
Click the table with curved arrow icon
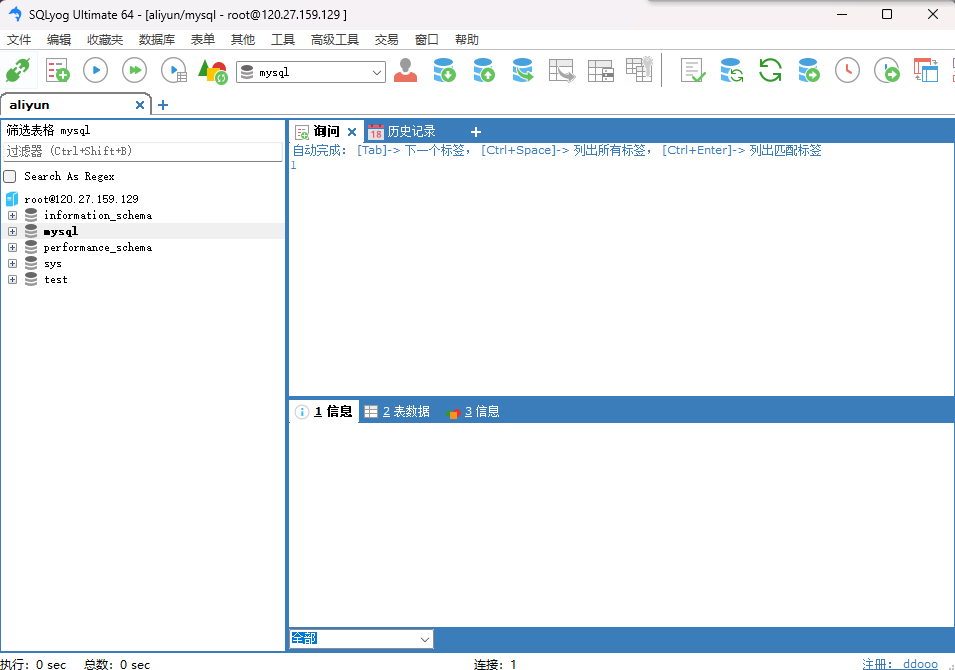pyautogui.click(x=562, y=71)
